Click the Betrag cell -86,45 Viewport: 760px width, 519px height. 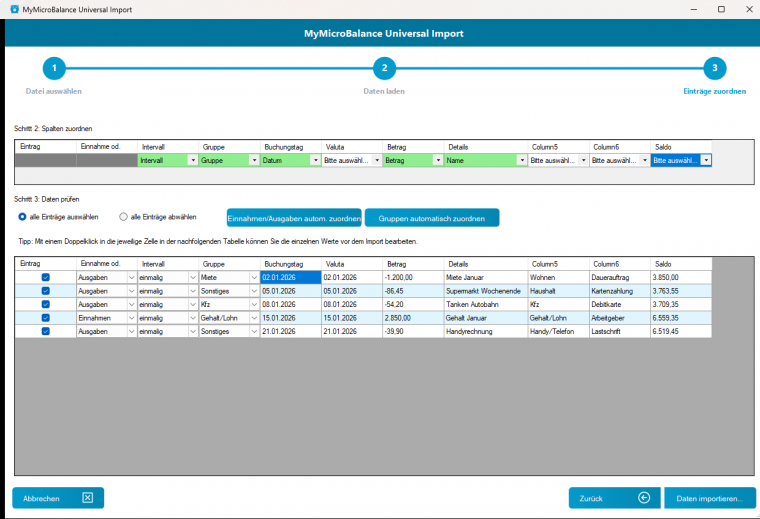pos(413,291)
